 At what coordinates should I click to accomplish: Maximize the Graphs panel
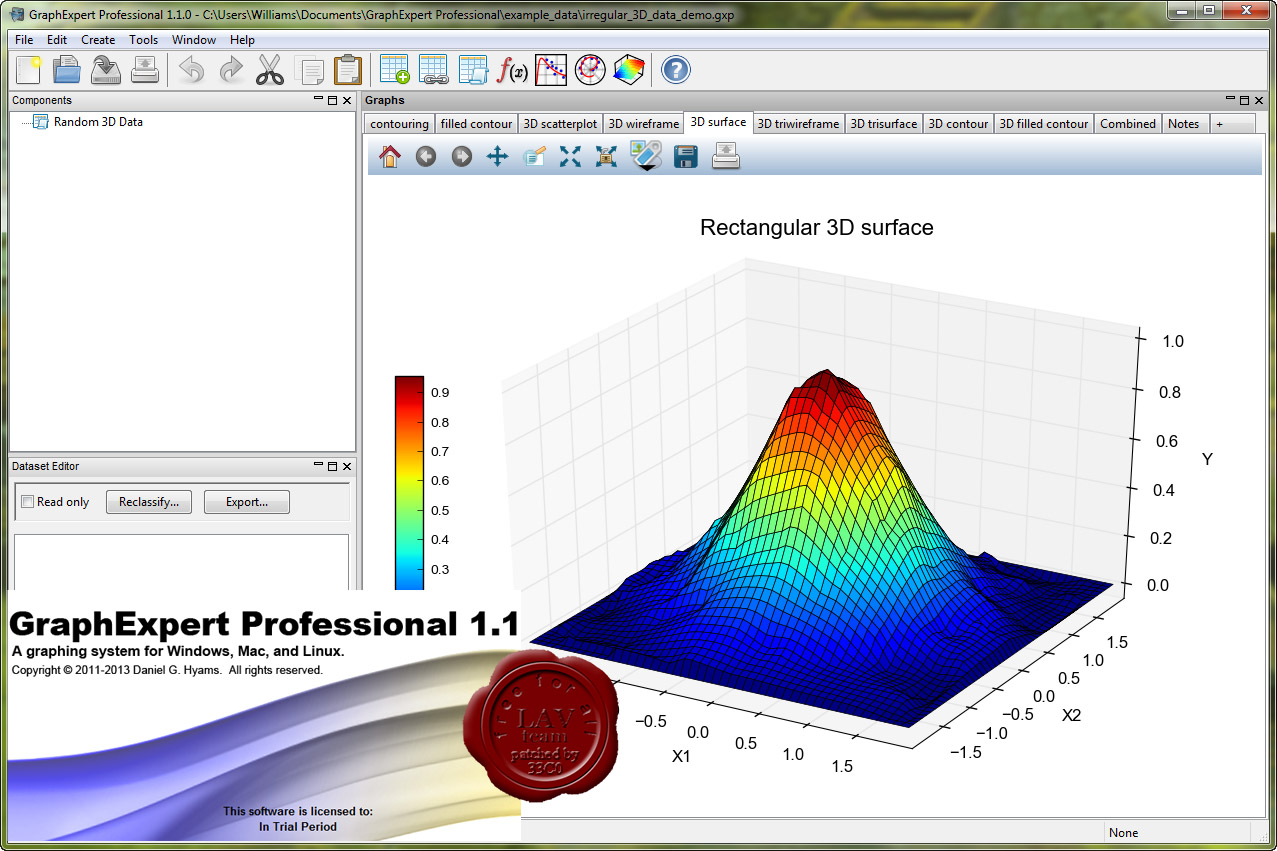1244,100
